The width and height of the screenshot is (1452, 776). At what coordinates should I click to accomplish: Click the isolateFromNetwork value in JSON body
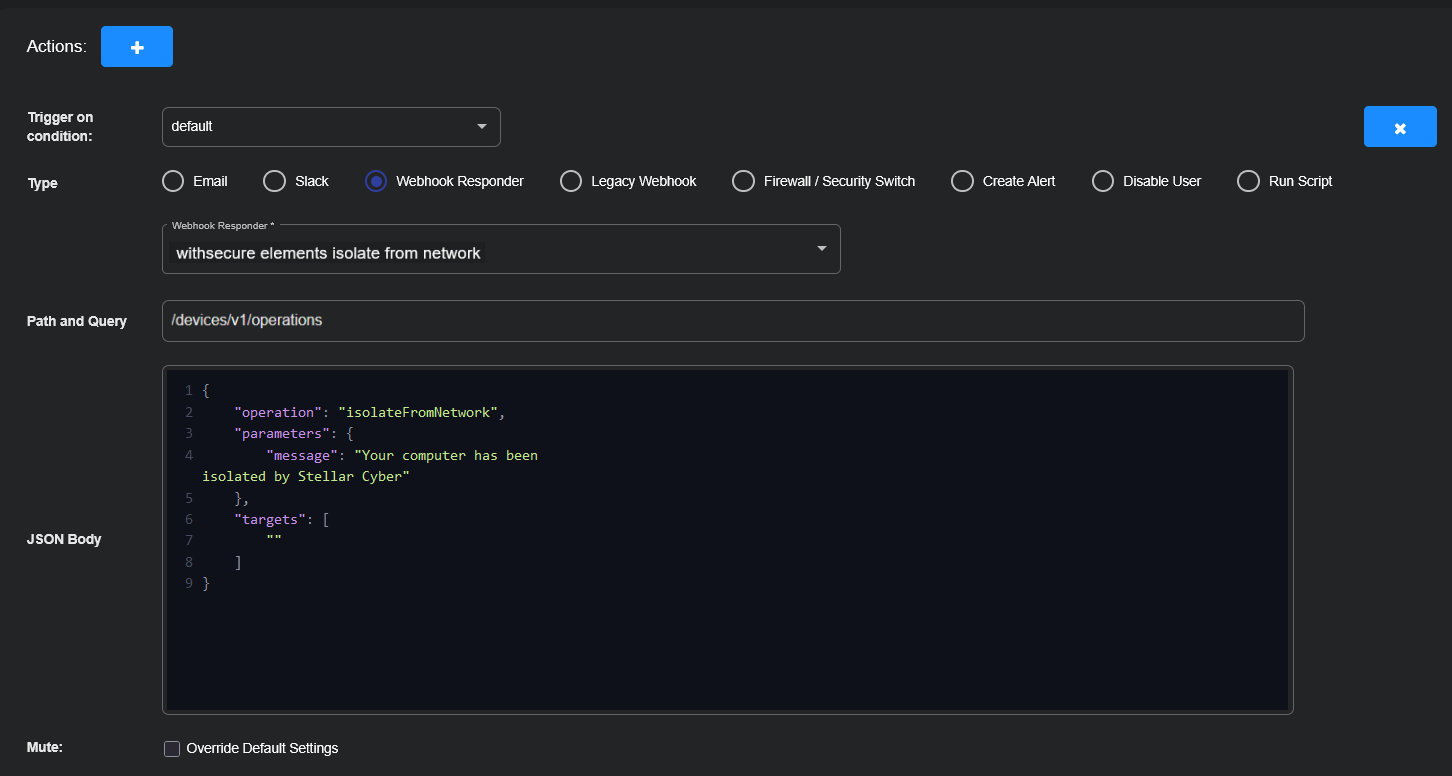point(419,412)
